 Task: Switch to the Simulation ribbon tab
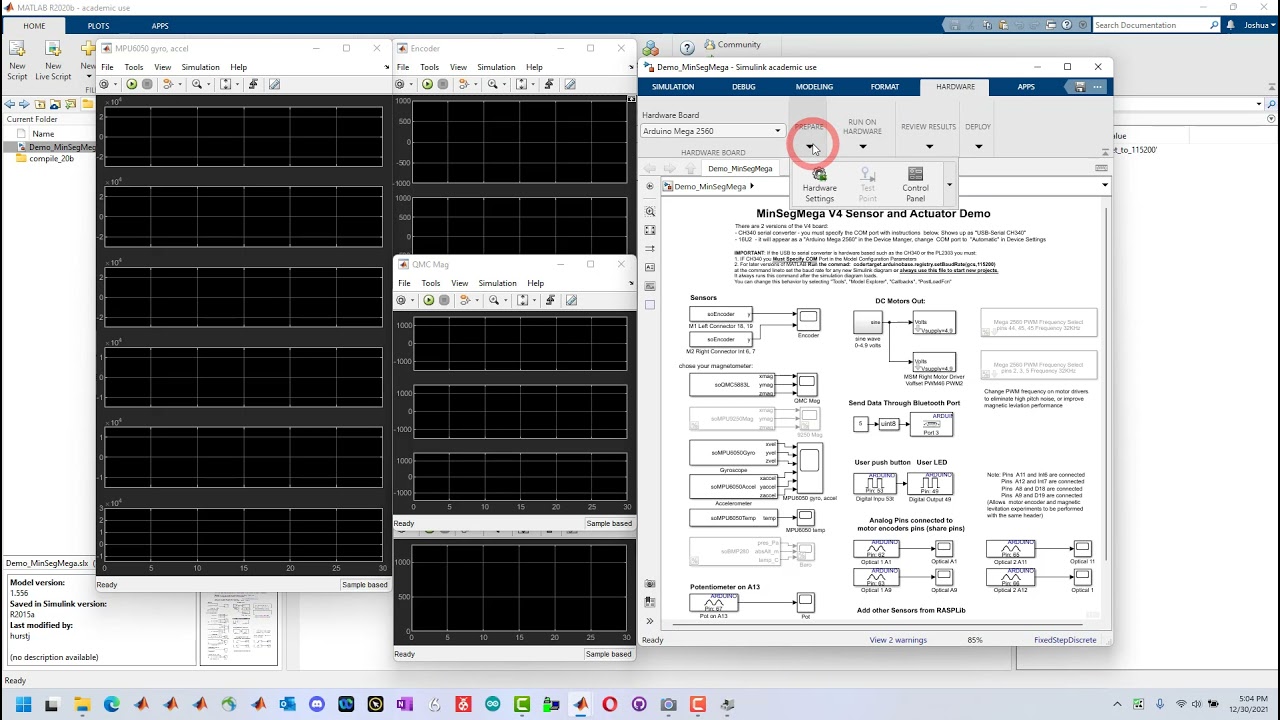[673, 87]
